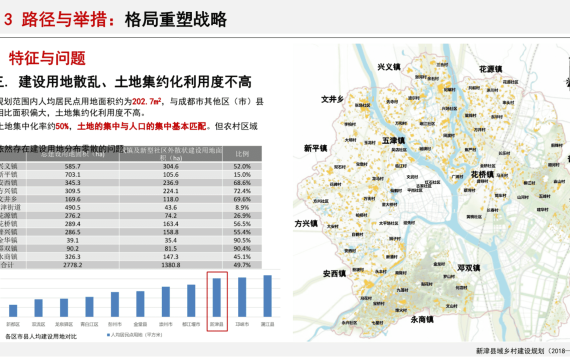Click table cell 326.3
The height and width of the screenshot is (360, 570).
(x=72, y=257)
